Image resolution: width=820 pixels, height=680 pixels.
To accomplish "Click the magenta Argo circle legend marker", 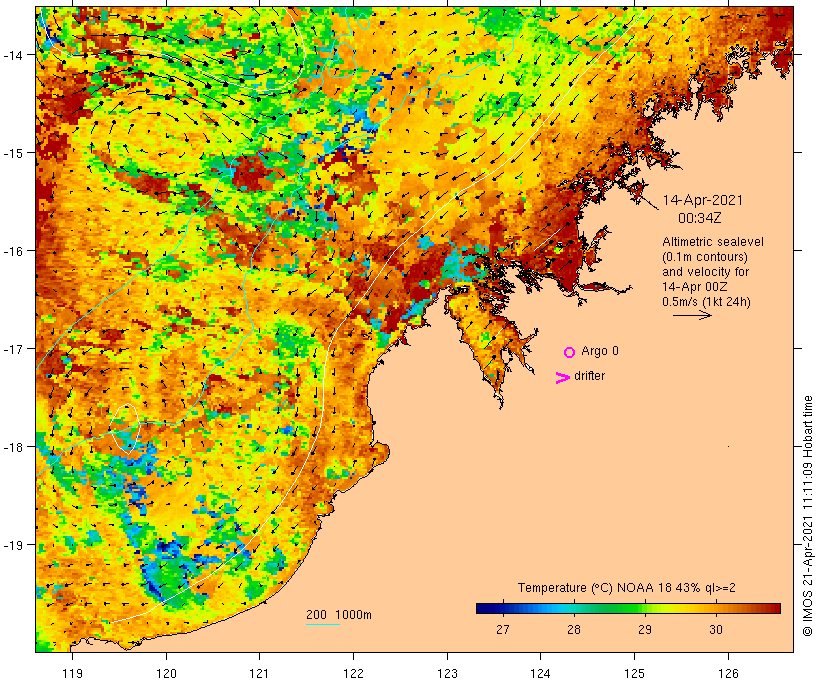I will point(570,353).
